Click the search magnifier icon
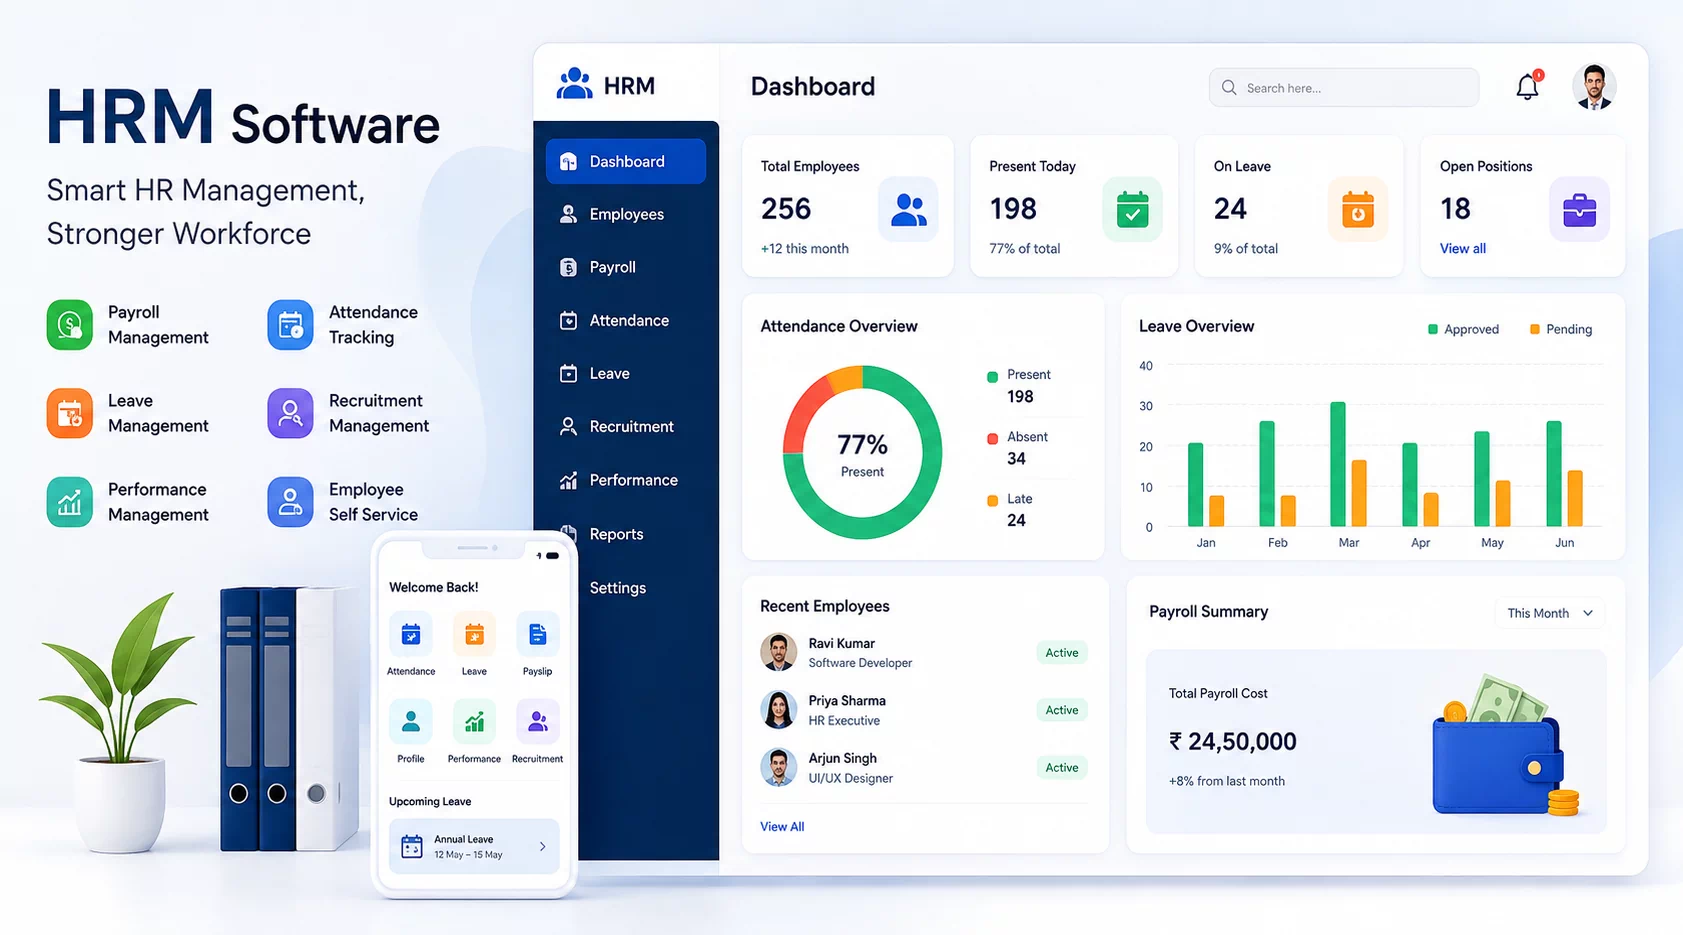The image size is (1683, 935). 1229,88
